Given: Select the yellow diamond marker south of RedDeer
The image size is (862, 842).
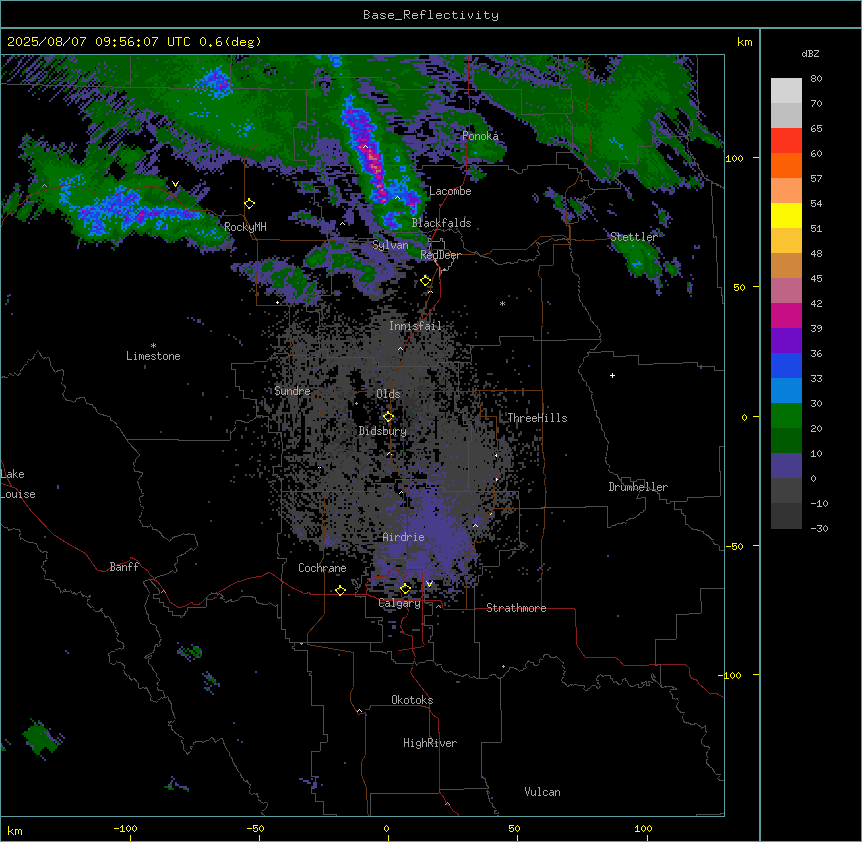Looking at the screenshot, I should pyautogui.click(x=426, y=281).
